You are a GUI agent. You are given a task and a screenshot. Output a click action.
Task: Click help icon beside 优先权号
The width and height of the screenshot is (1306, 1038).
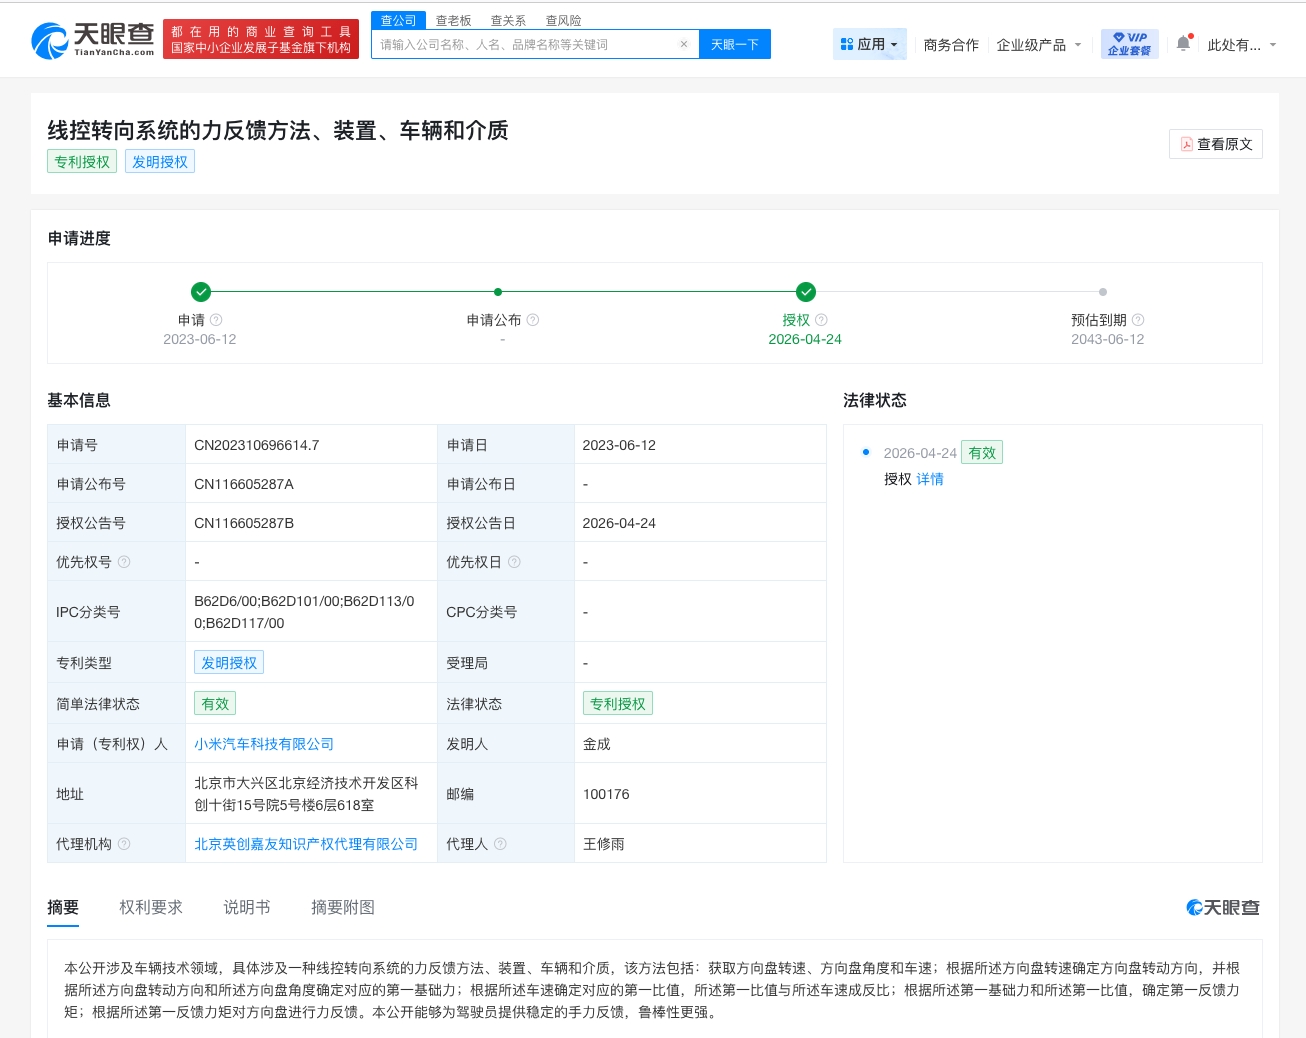124,562
